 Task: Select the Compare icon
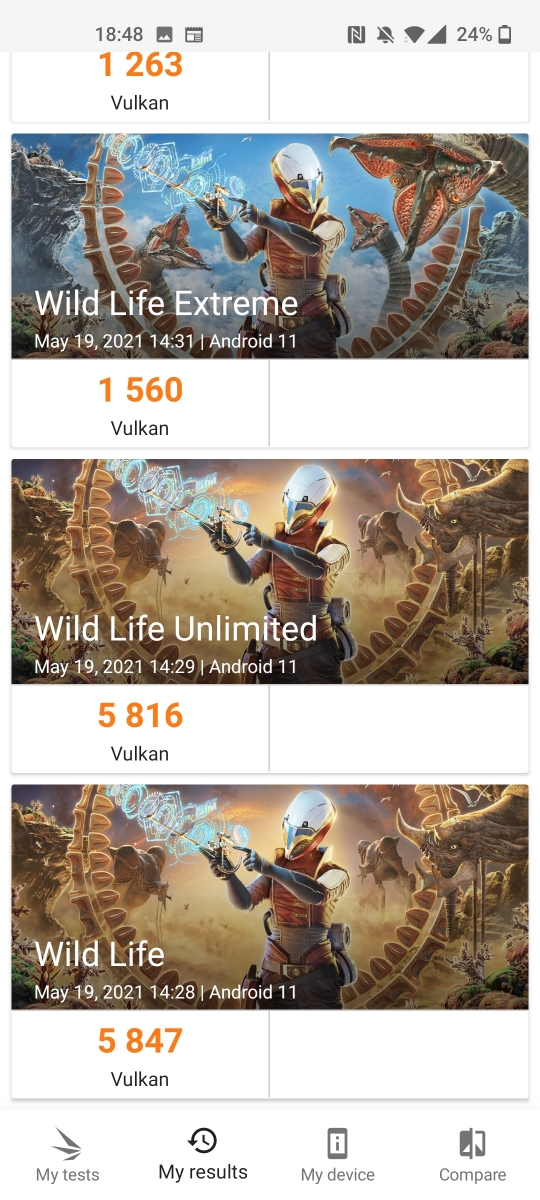coord(472,1143)
